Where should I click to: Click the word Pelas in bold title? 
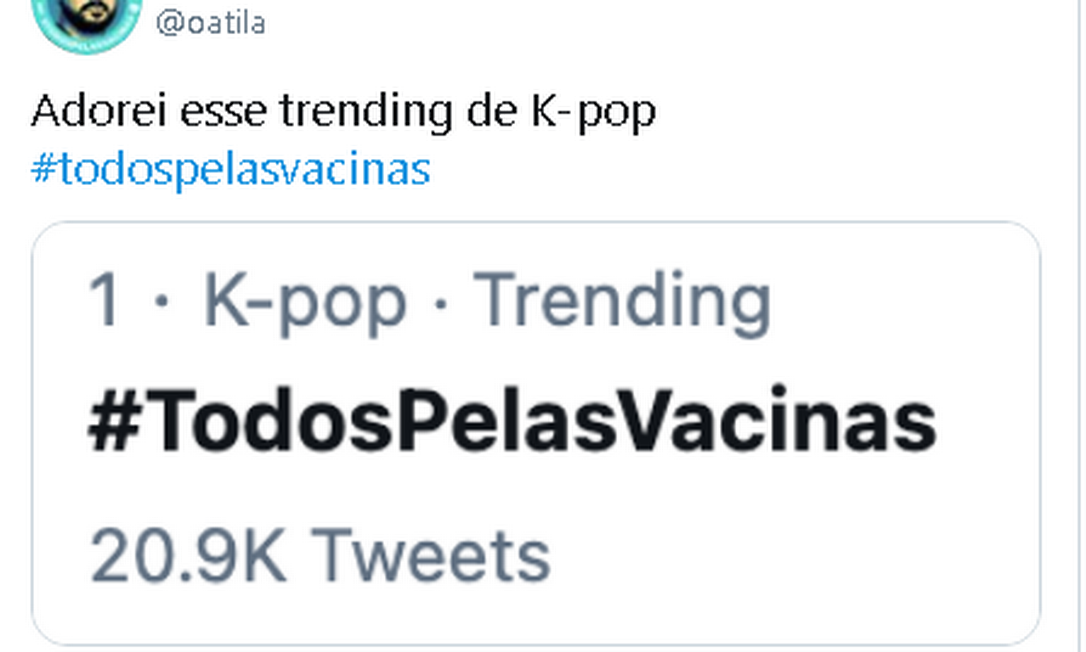tap(549, 423)
